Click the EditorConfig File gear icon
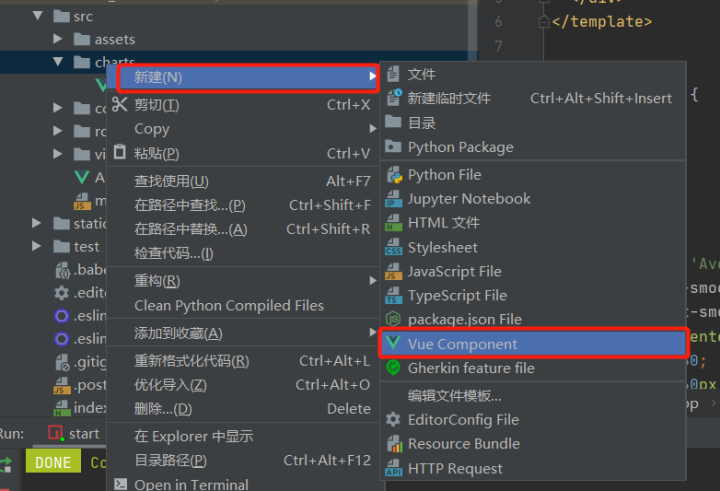The image size is (720, 491). (393, 419)
